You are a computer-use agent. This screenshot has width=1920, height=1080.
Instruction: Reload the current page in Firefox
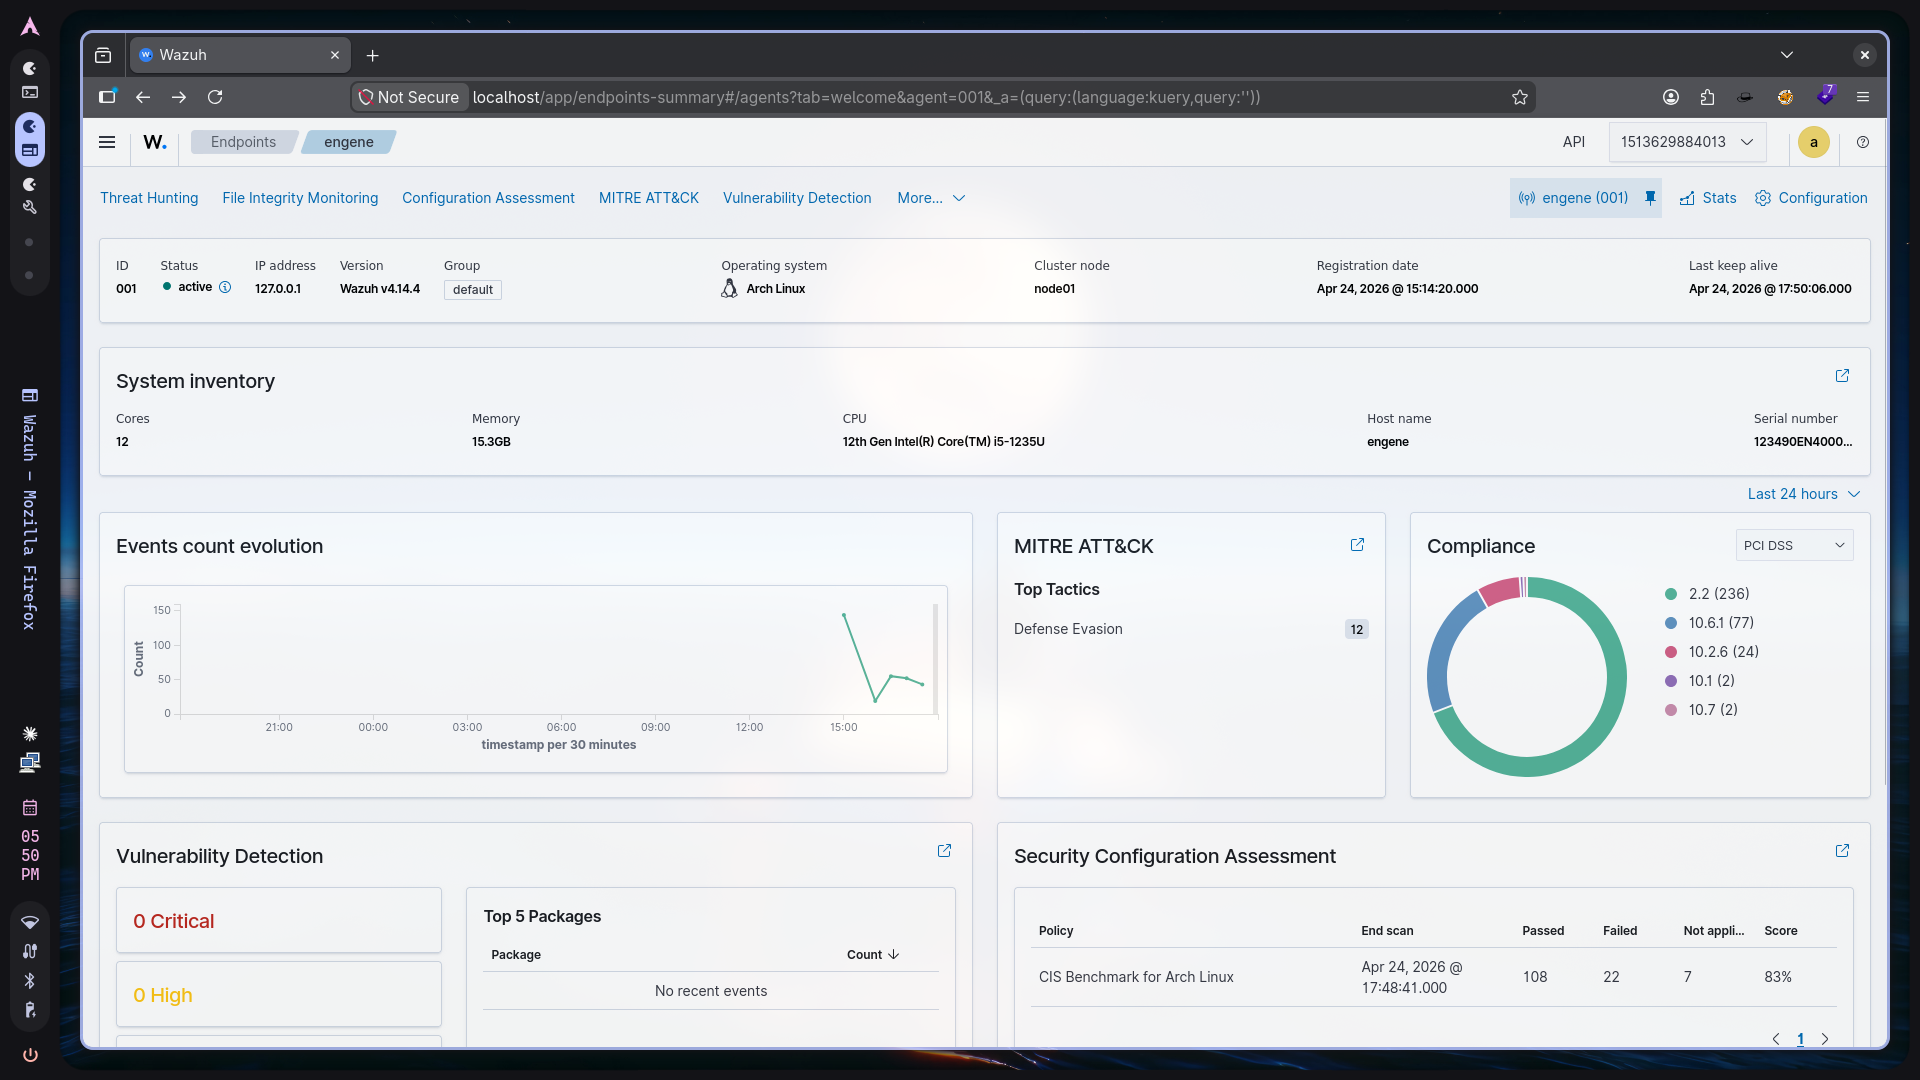click(215, 97)
